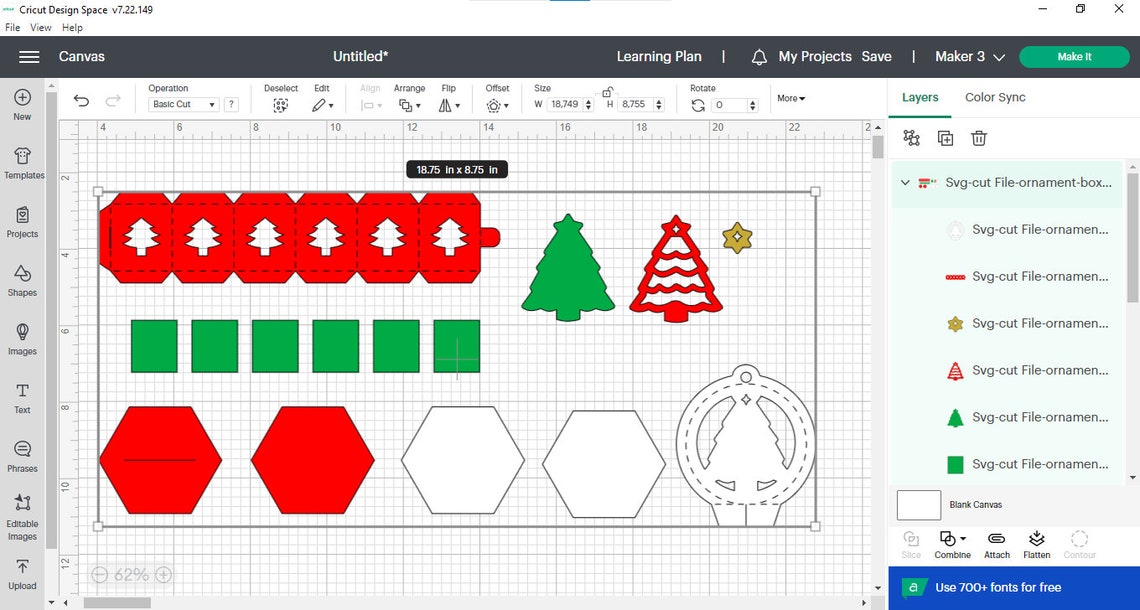Click the Save button
The height and width of the screenshot is (610, 1140).
(876, 57)
